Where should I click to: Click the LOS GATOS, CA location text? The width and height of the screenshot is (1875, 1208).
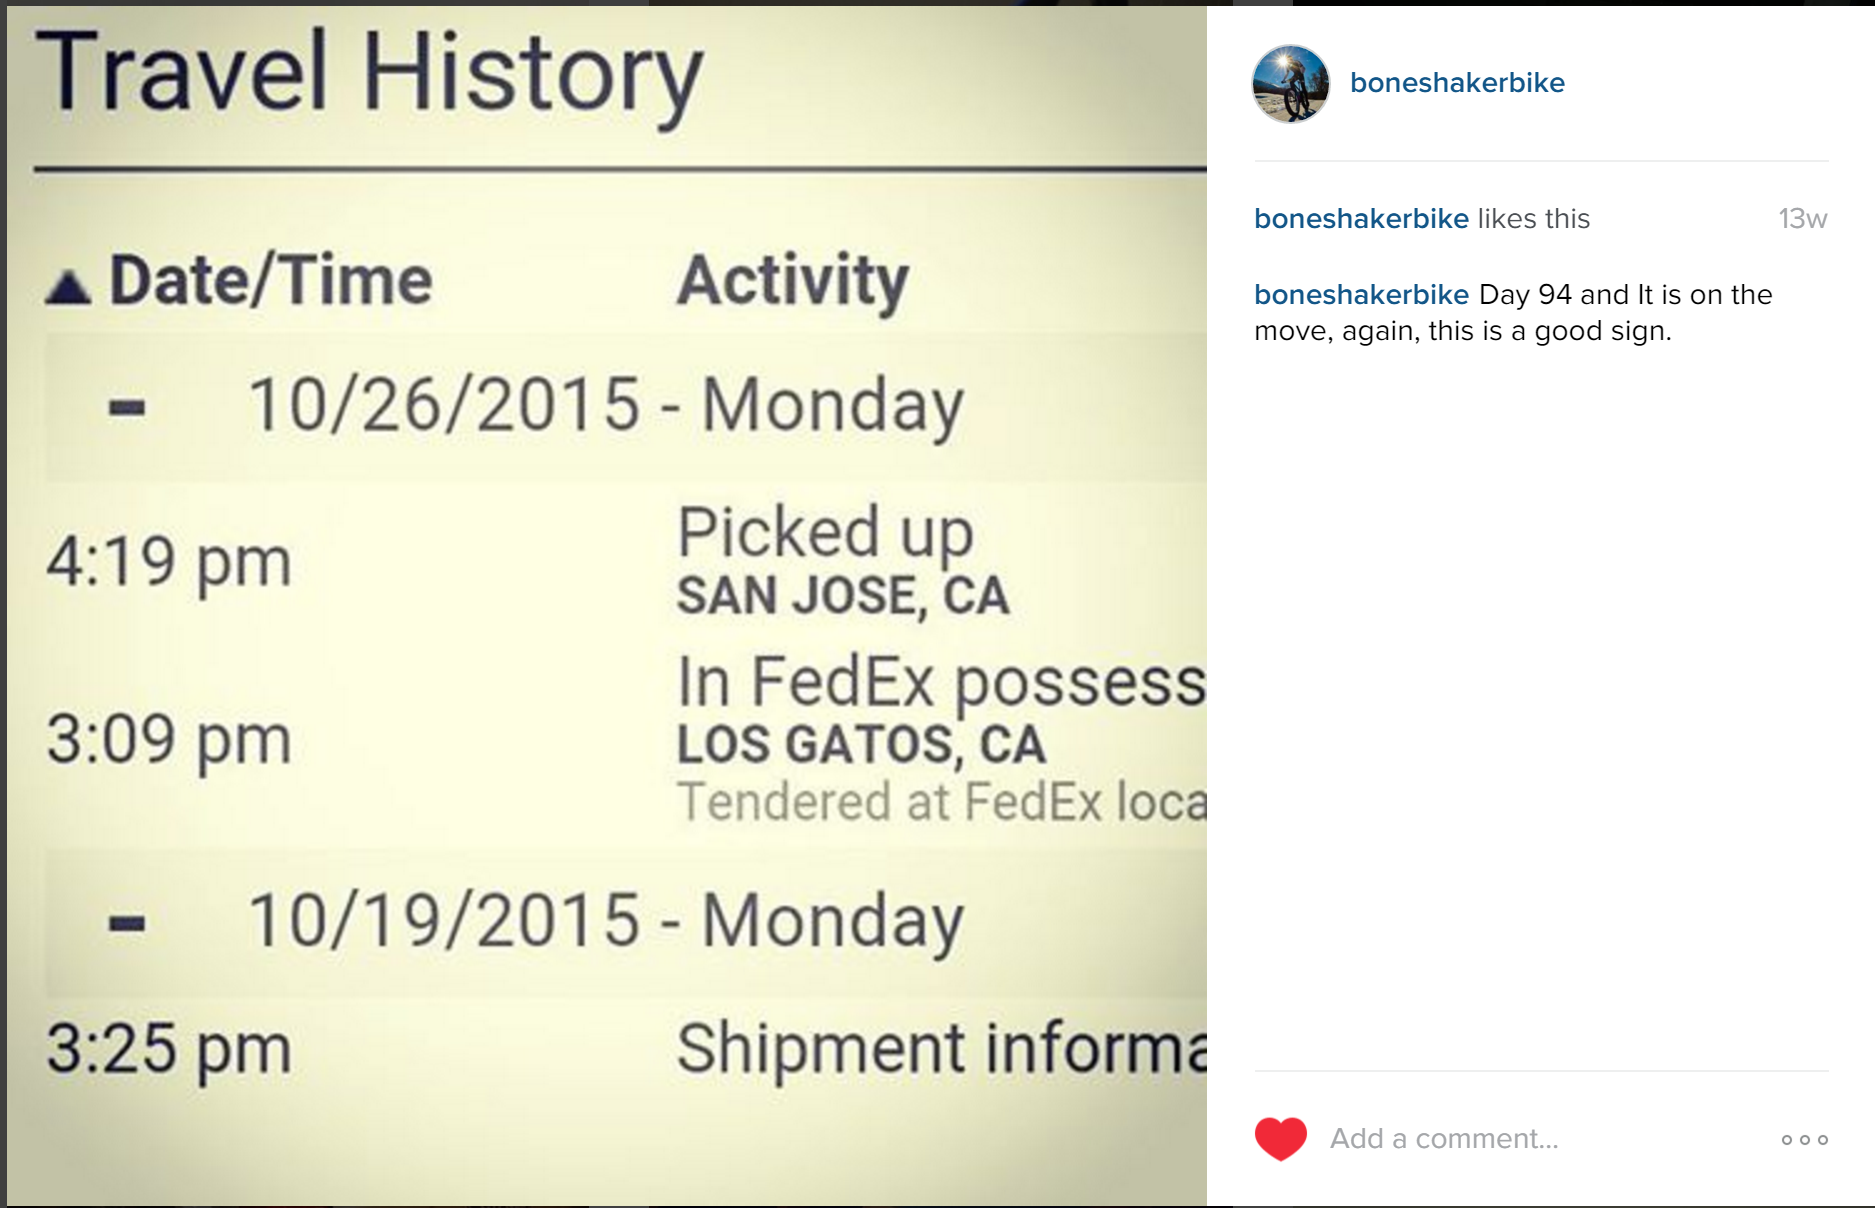[x=861, y=745]
